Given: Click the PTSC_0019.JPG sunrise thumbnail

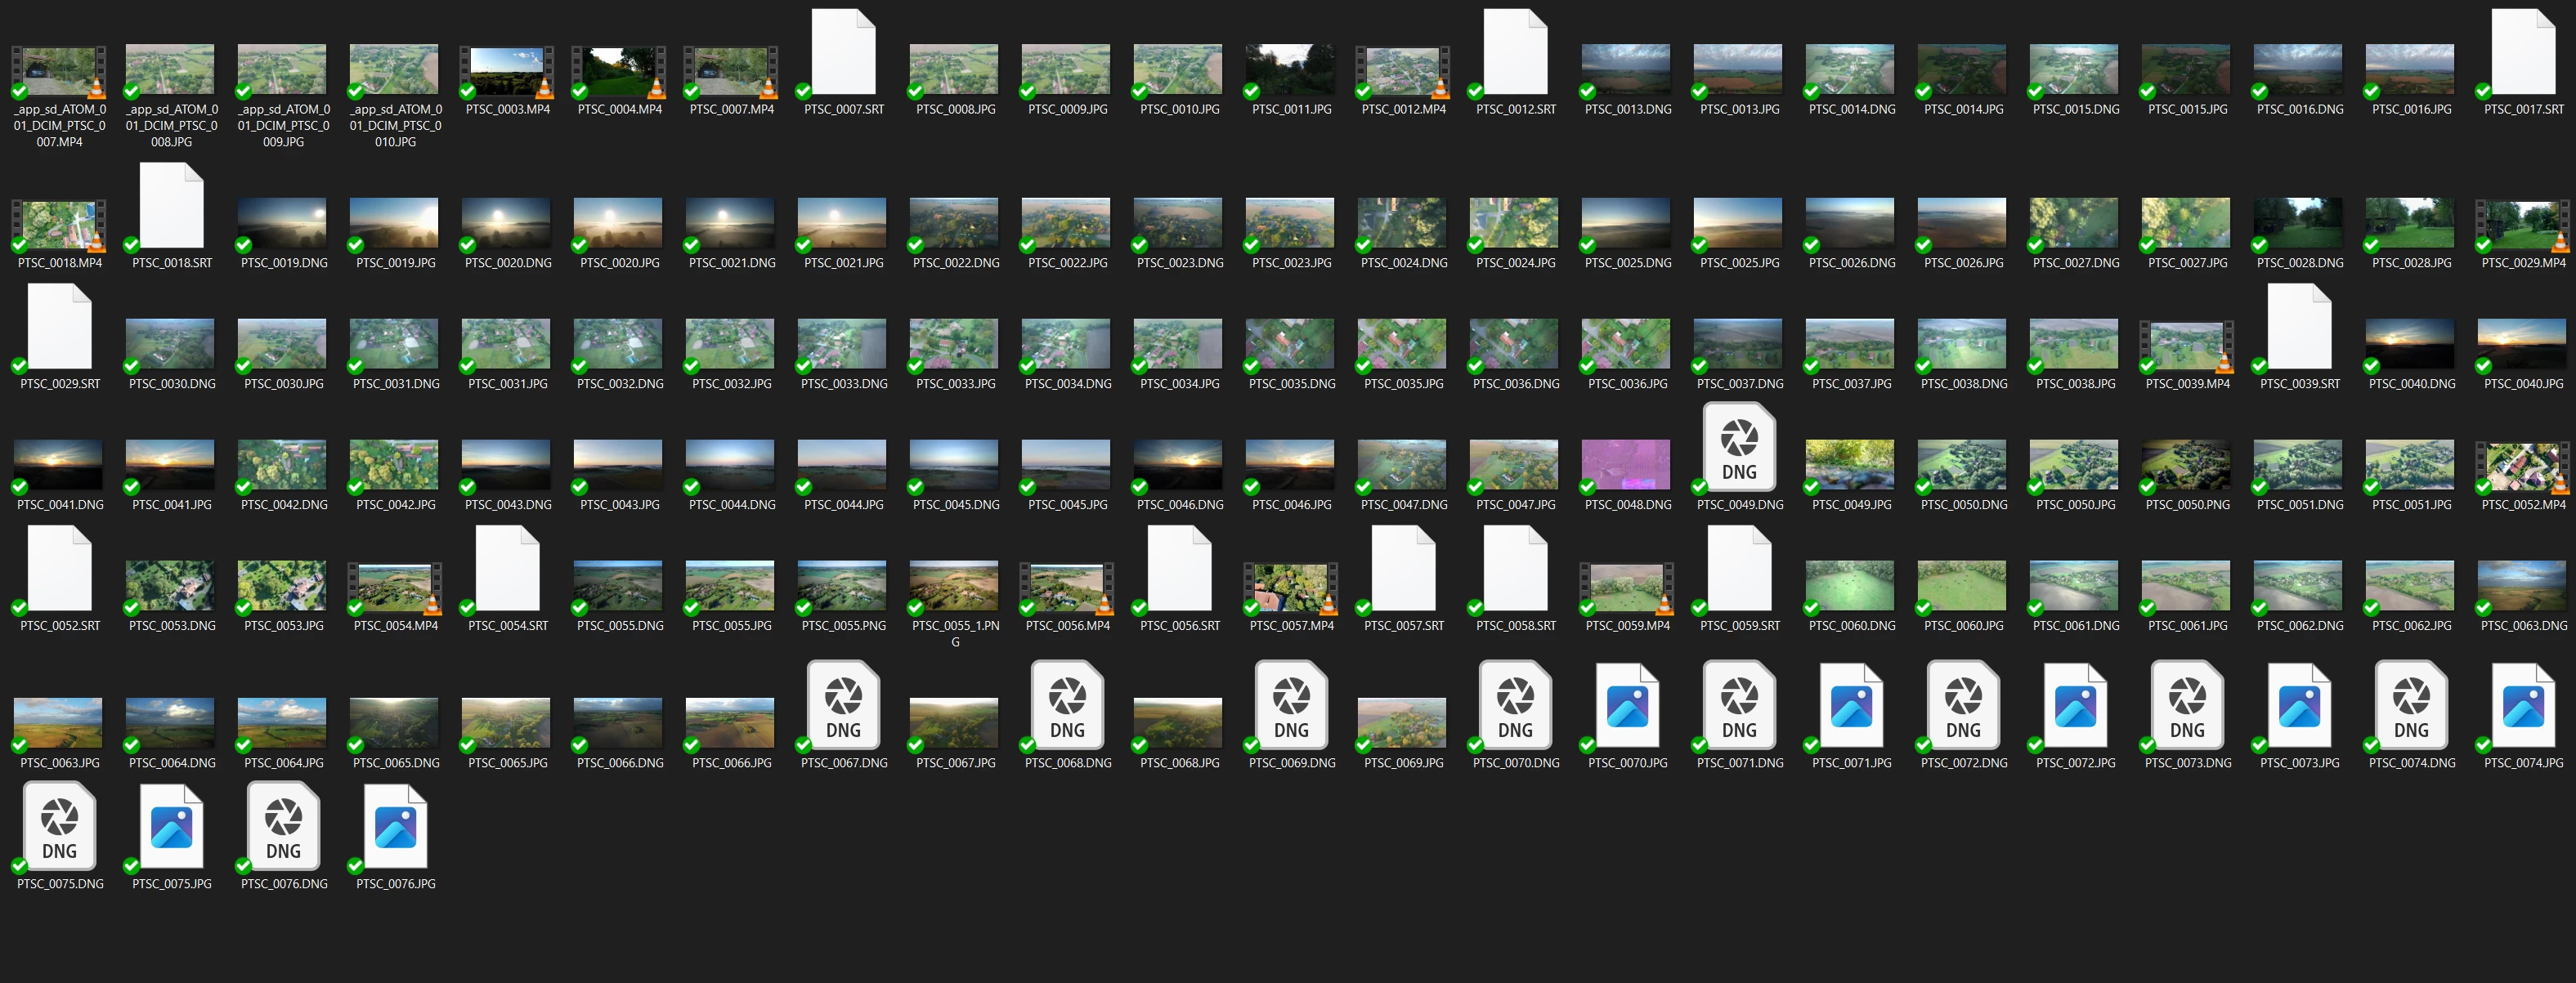Looking at the screenshot, I should point(394,222).
